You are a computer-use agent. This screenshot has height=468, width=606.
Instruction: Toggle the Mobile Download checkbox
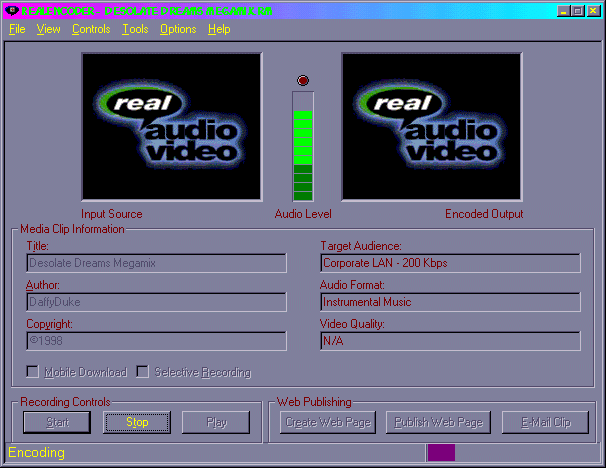point(32,372)
